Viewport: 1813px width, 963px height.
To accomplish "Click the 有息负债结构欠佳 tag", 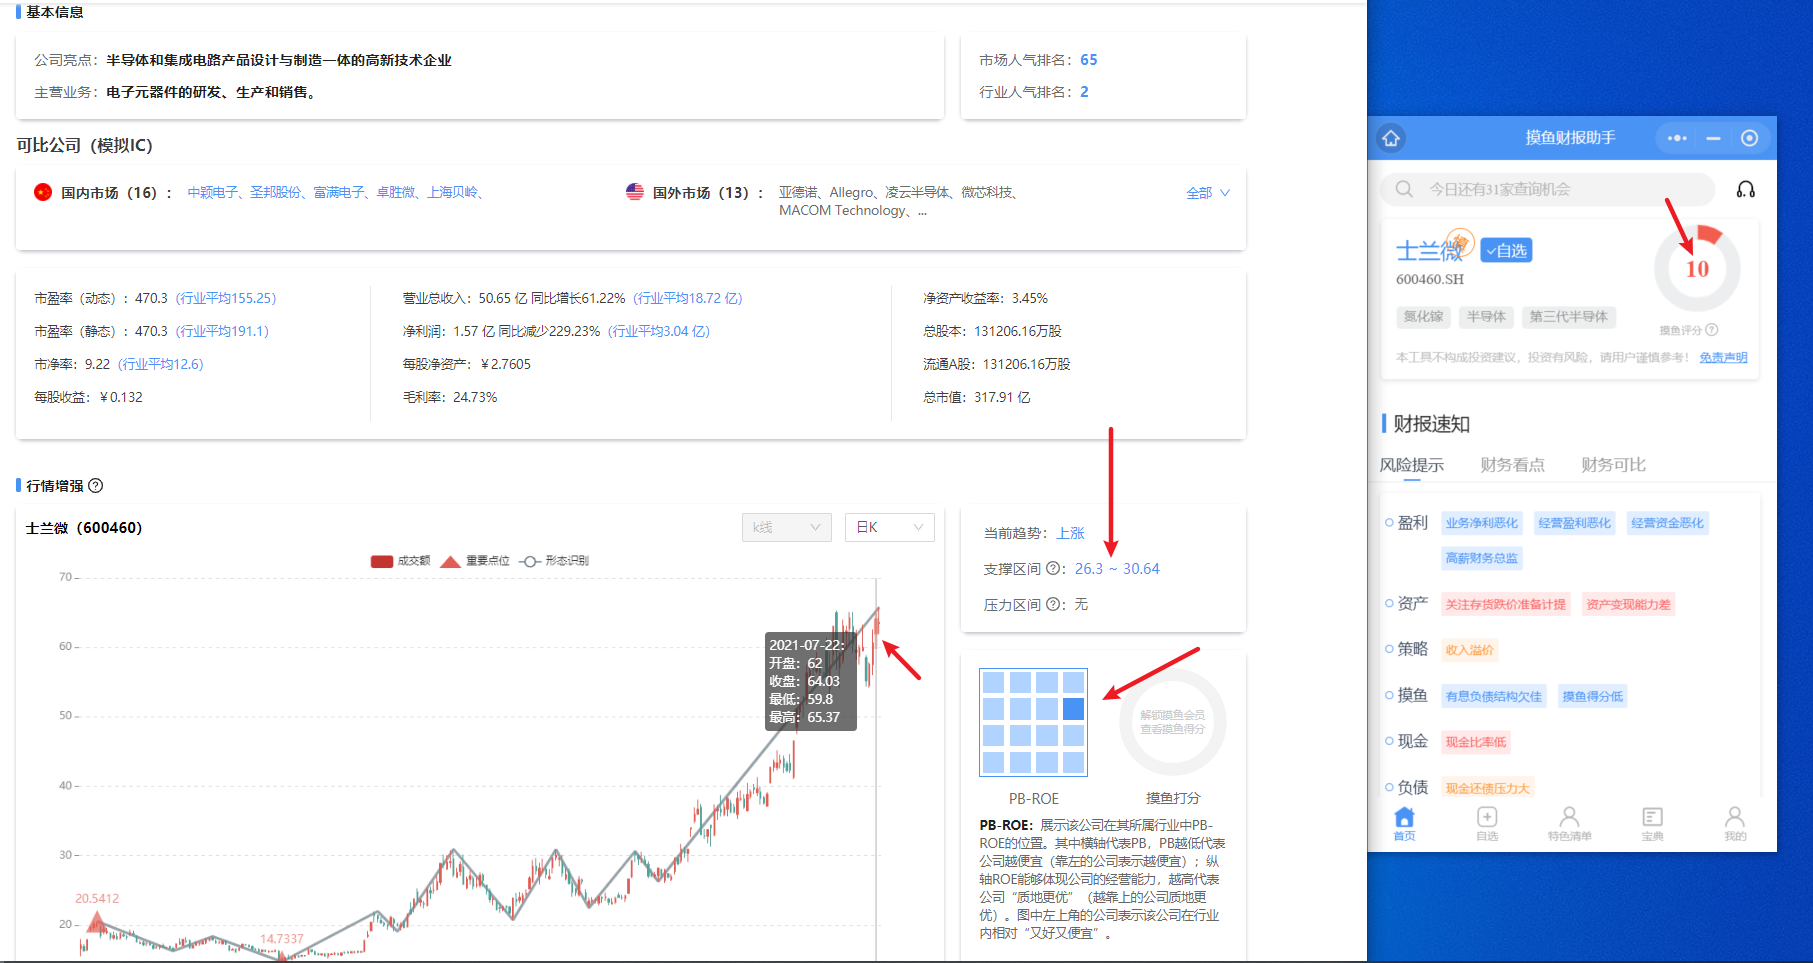I will tap(1493, 696).
